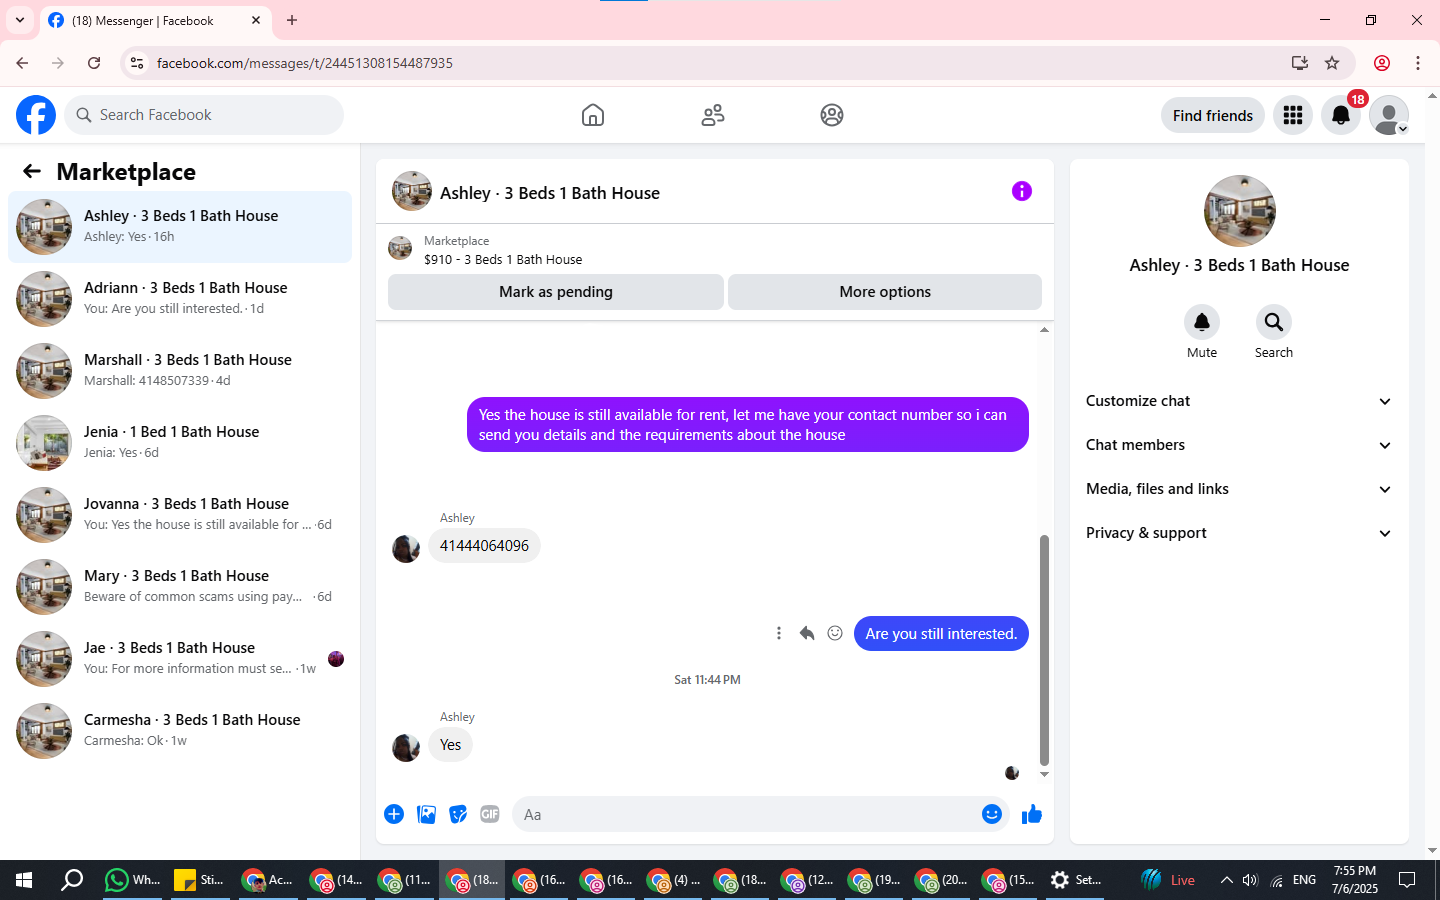Screen dimensions: 1440x900
Task: React to 'Are you still interested' message
Action: (835, 633)
